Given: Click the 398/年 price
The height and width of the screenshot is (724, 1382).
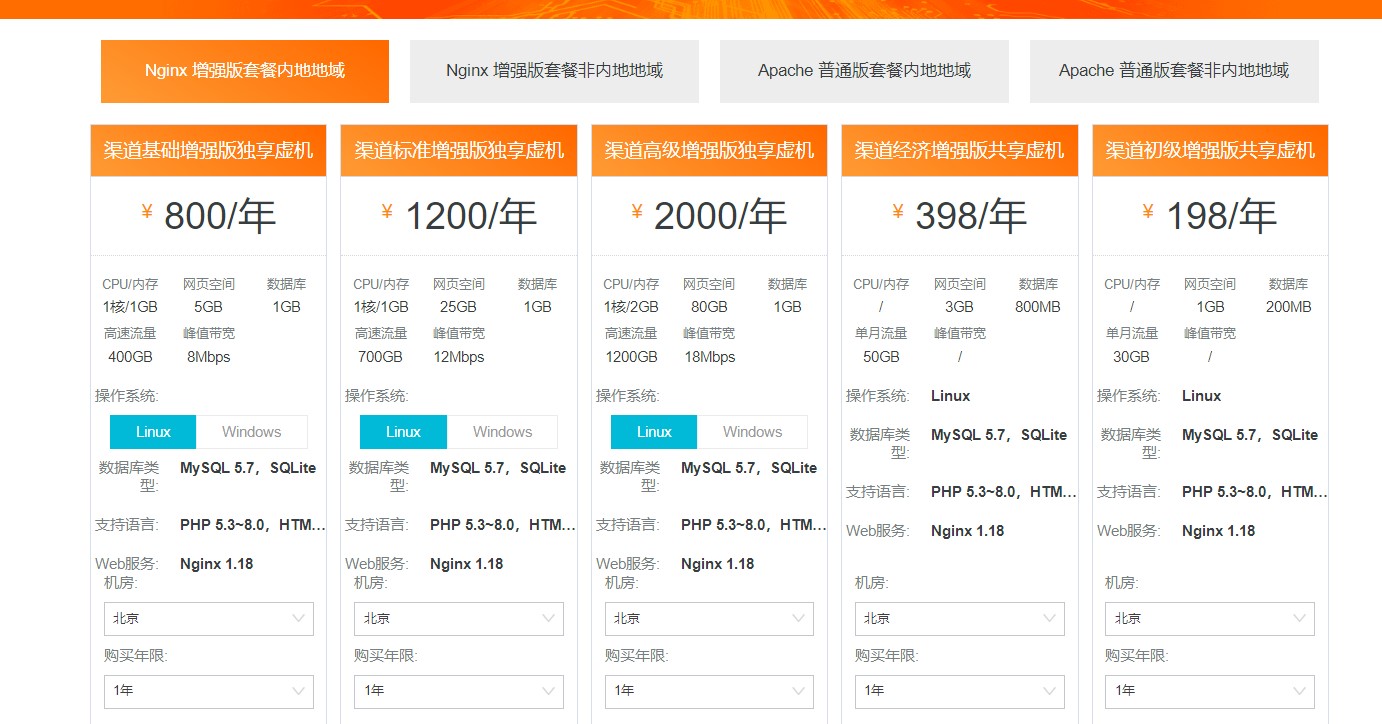Looking at the screenshot, I should (x=971, y=216).
